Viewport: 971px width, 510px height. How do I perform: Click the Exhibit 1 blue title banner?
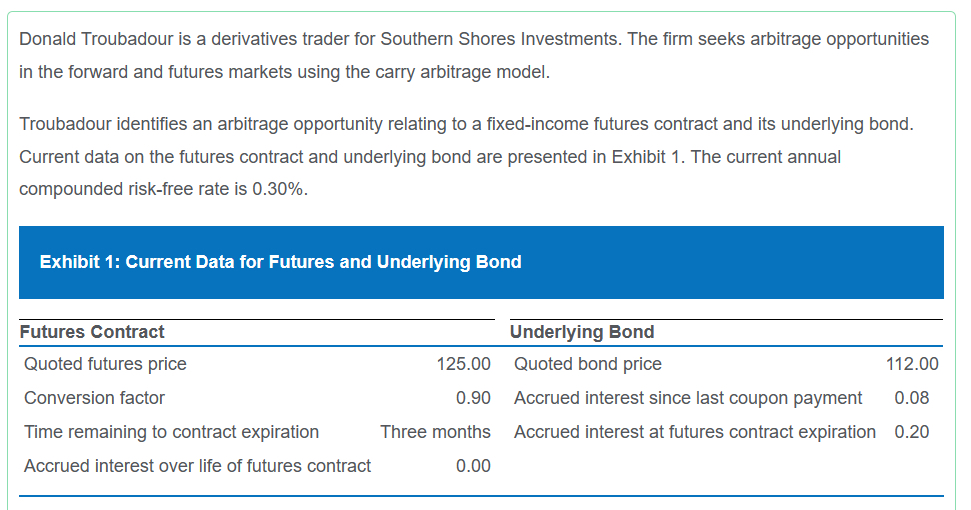coord(480,262)
